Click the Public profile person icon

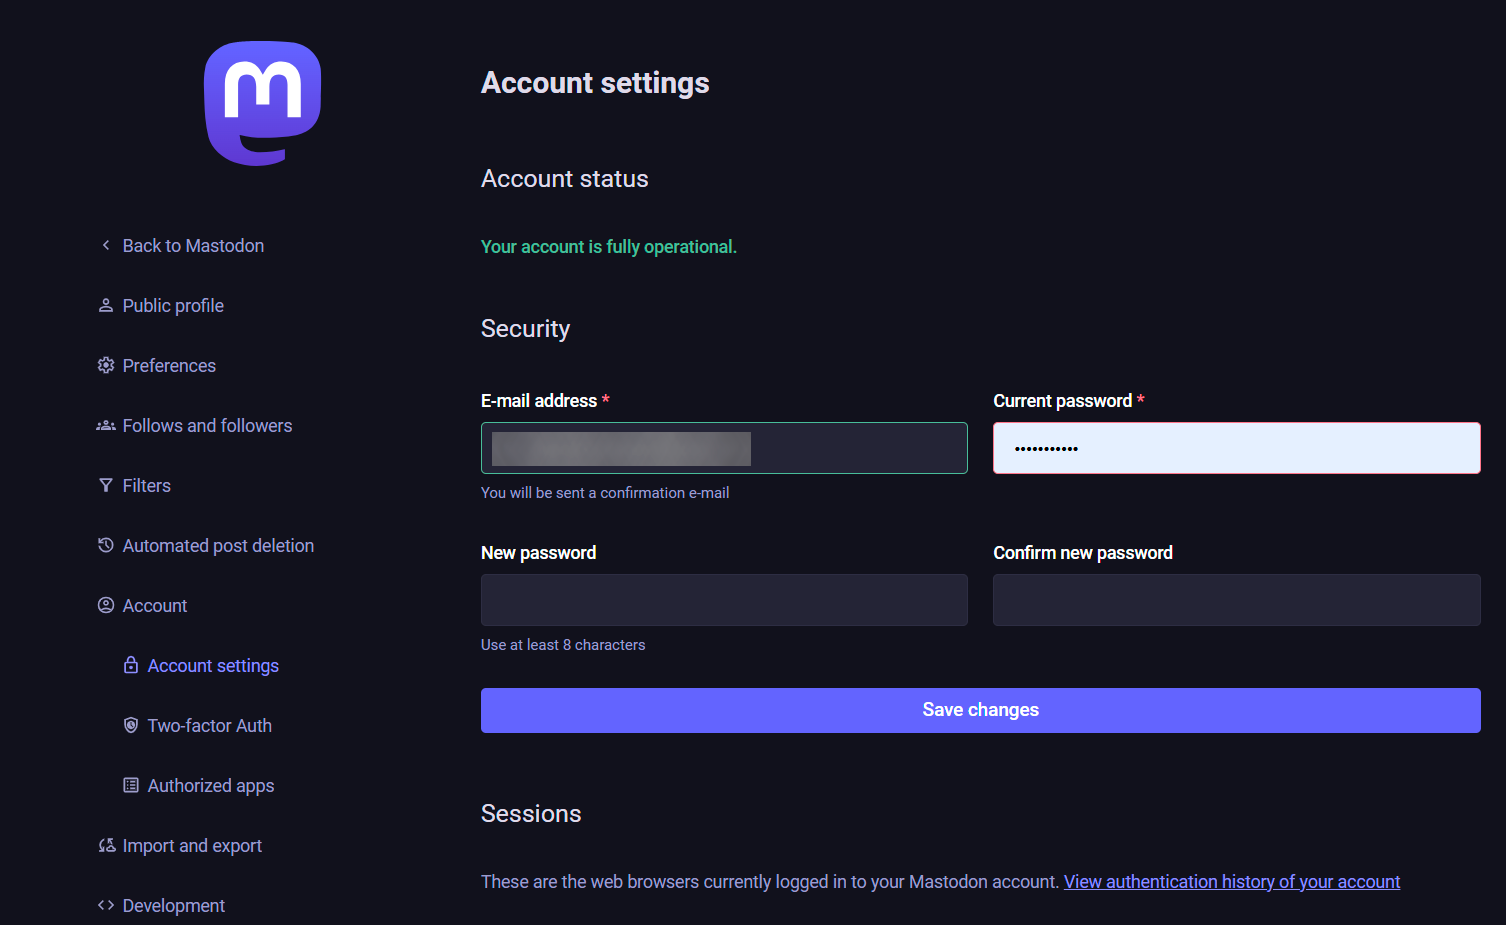pyautogui.click(x=106, y=305)
